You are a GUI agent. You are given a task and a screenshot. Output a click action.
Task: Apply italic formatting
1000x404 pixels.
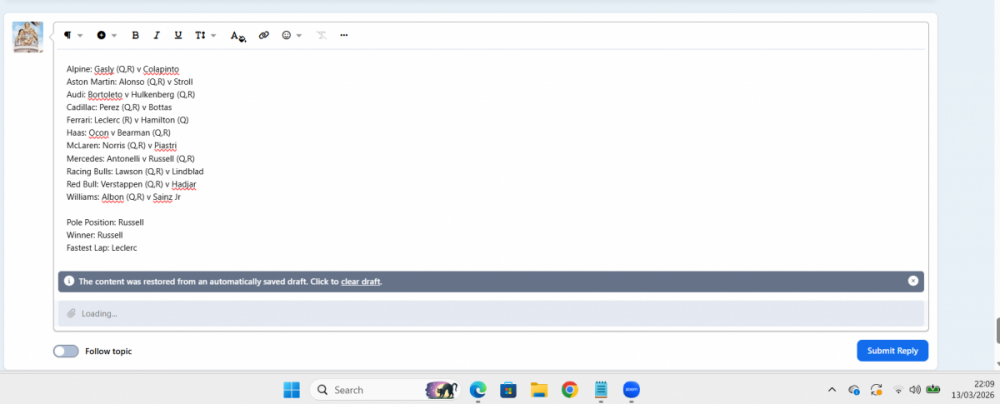[x=156, y=35]
